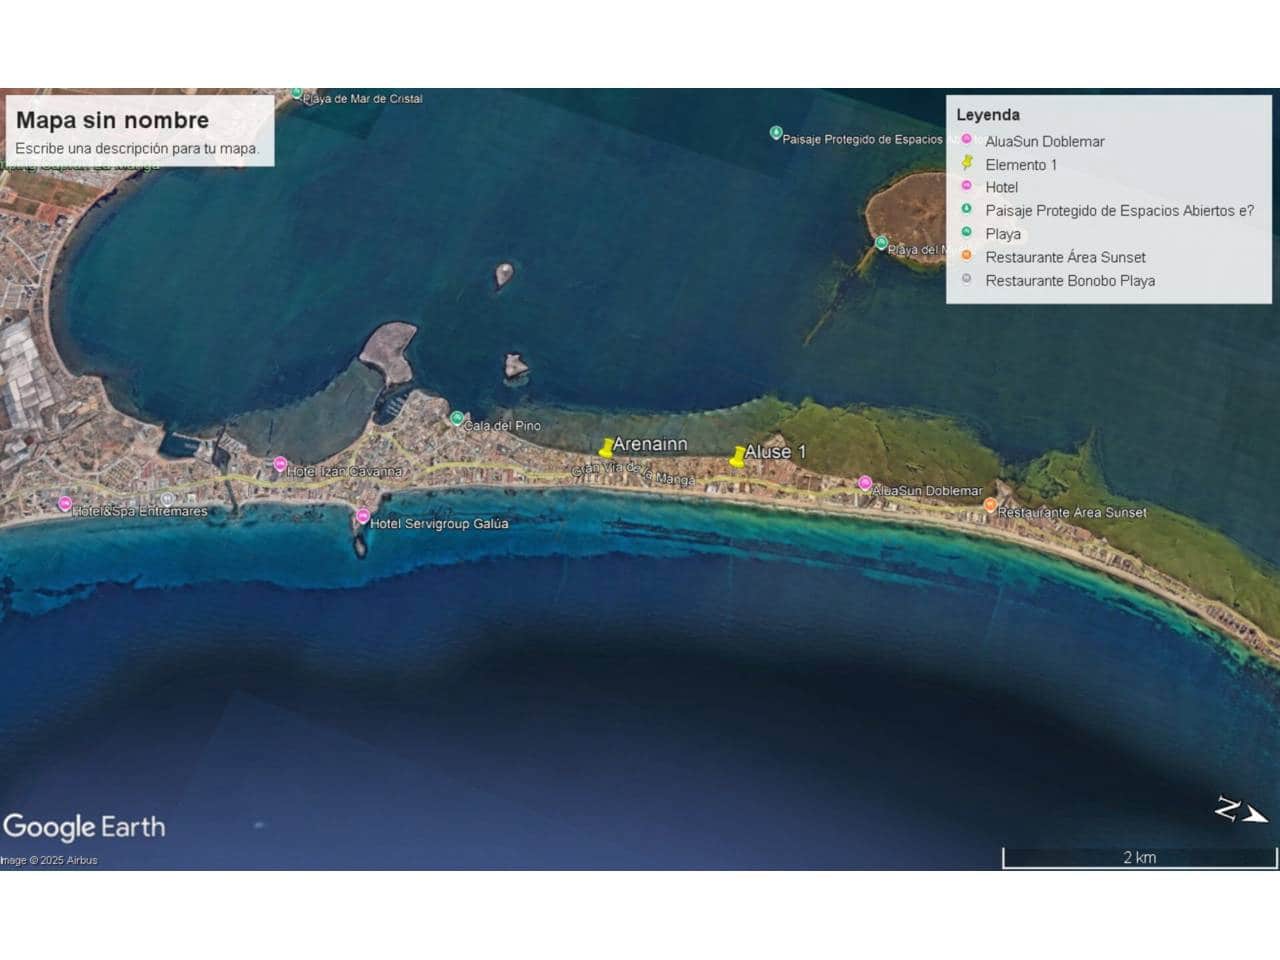1280x960 pixels.
Task: Click the green beach marker on the island
Action: click(881, 243)
